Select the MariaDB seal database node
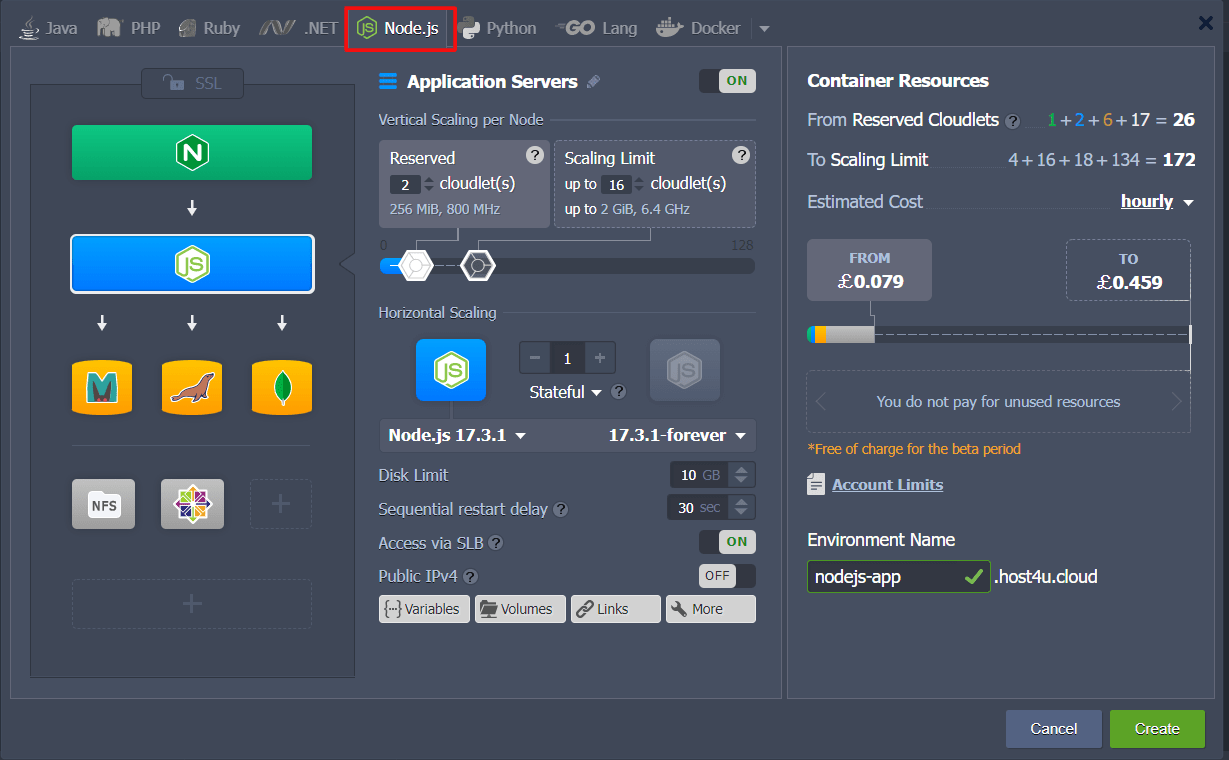The height and width of the screenshot is (760, 1229). [x=191, y=388]
